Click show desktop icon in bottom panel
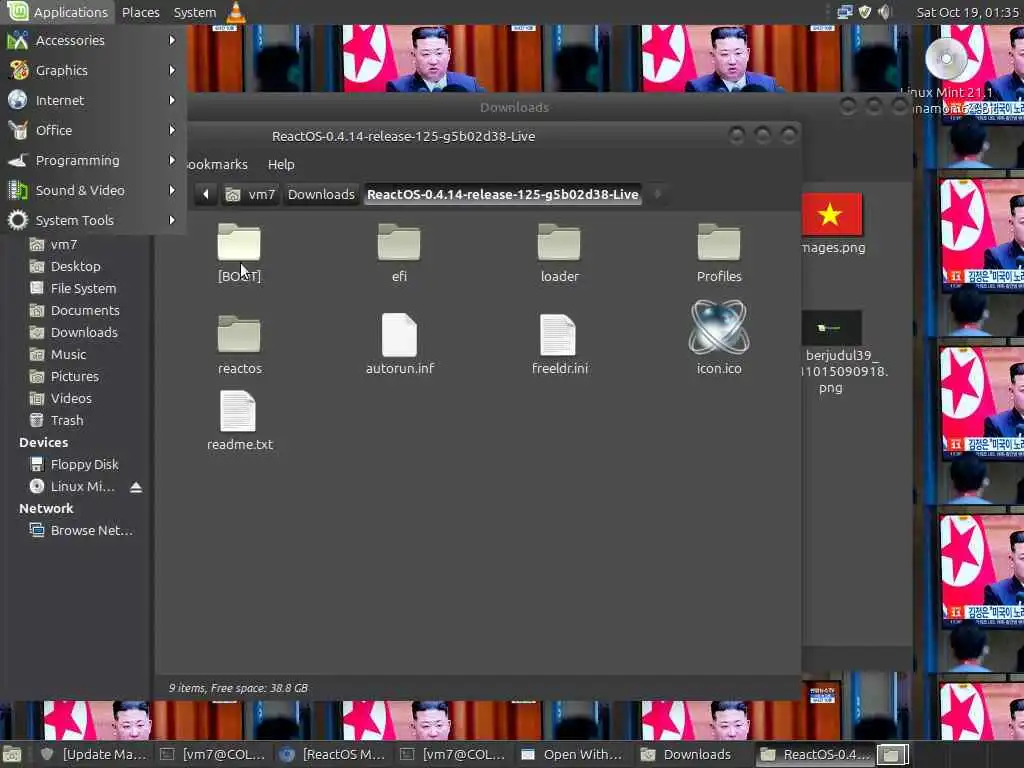1024x768 pixels. click(12, 754)
